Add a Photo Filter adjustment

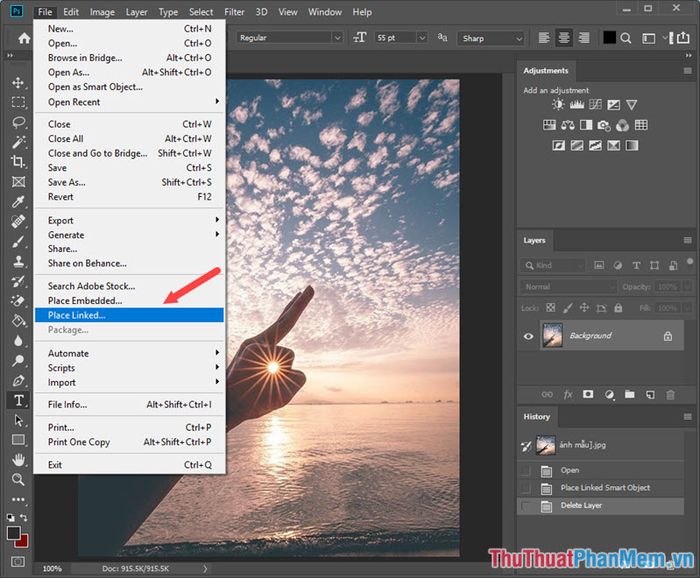tap(604, 125)
